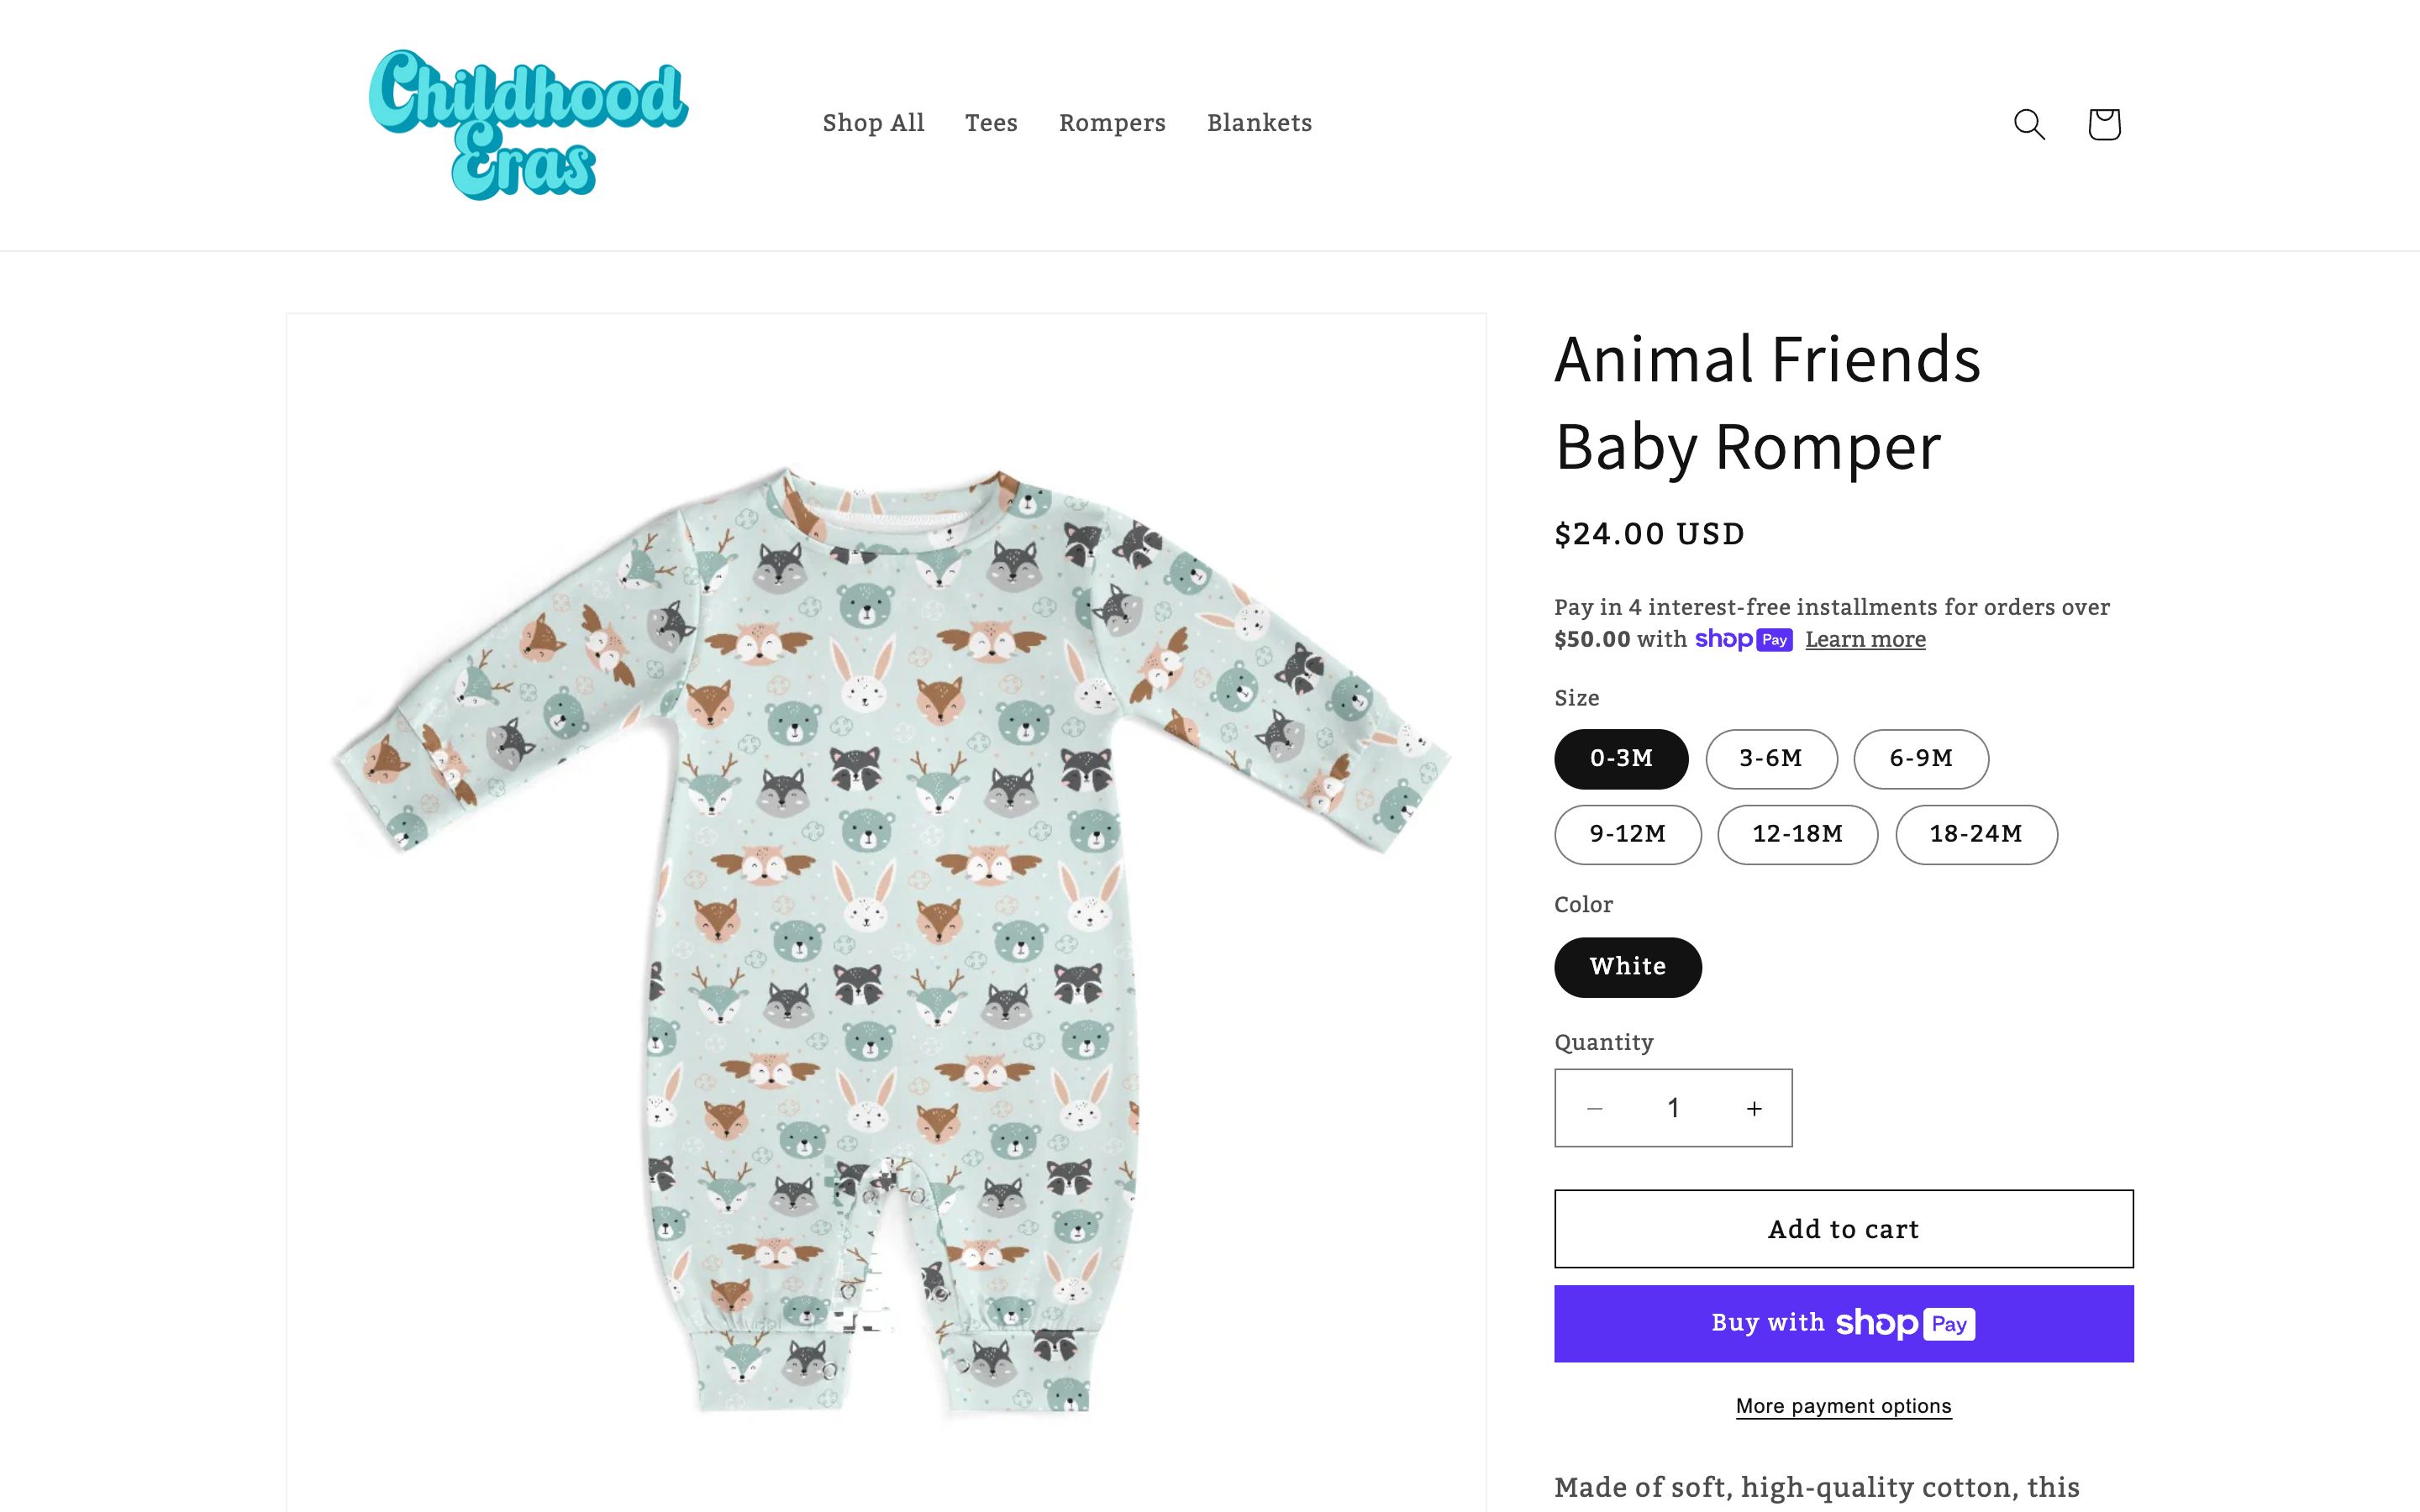Choose the 6-9M size option
The width and height of the screenshot is (2420, 1512).
coord(1921,759)
